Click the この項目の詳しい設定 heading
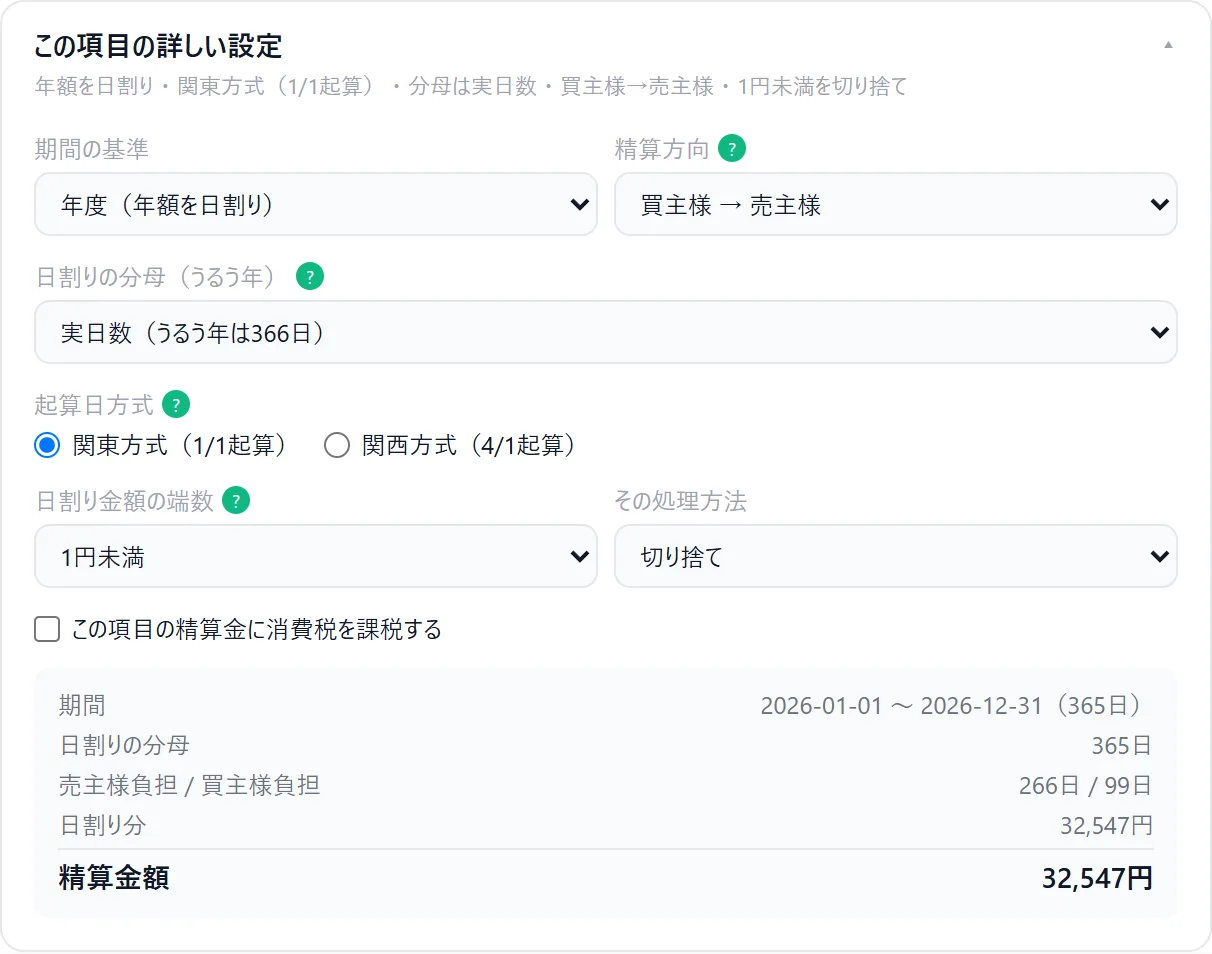Image resolution: width=1212 pixels, height=954 pixels. click(x=158, y=46)
